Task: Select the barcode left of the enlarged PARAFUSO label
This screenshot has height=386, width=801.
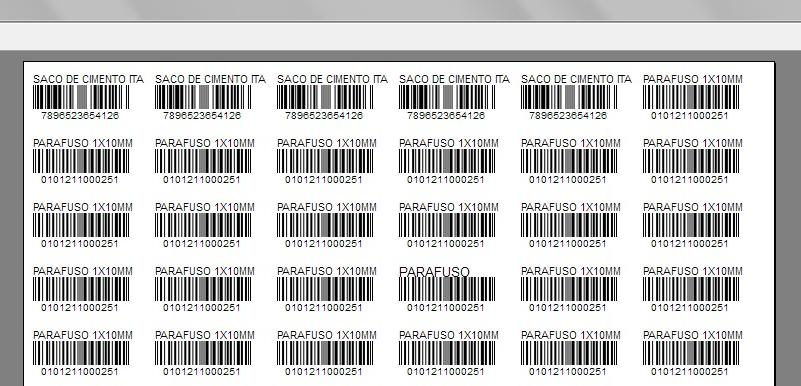Action: pos(325,289)
